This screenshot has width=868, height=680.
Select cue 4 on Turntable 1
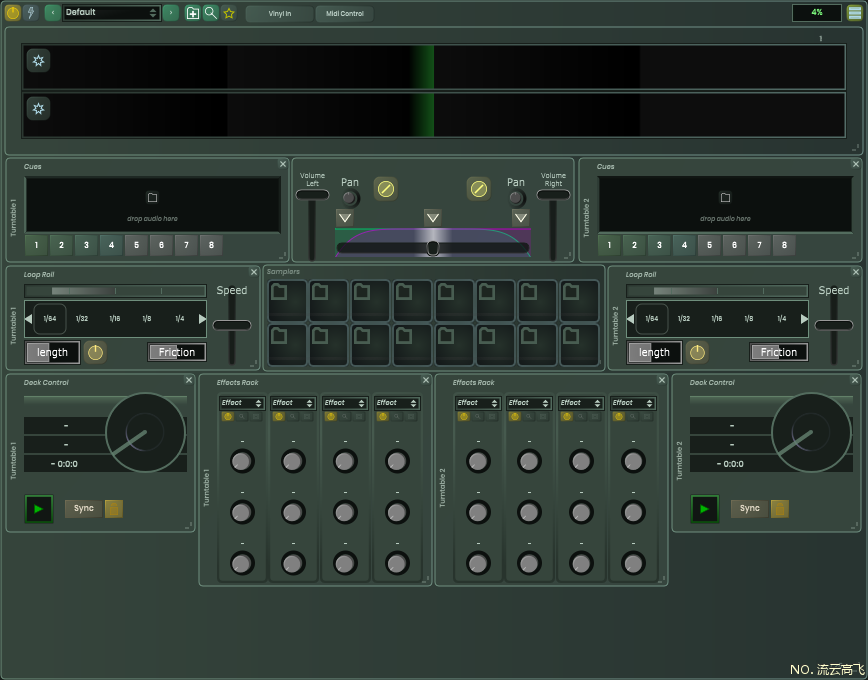coord(111,245)
